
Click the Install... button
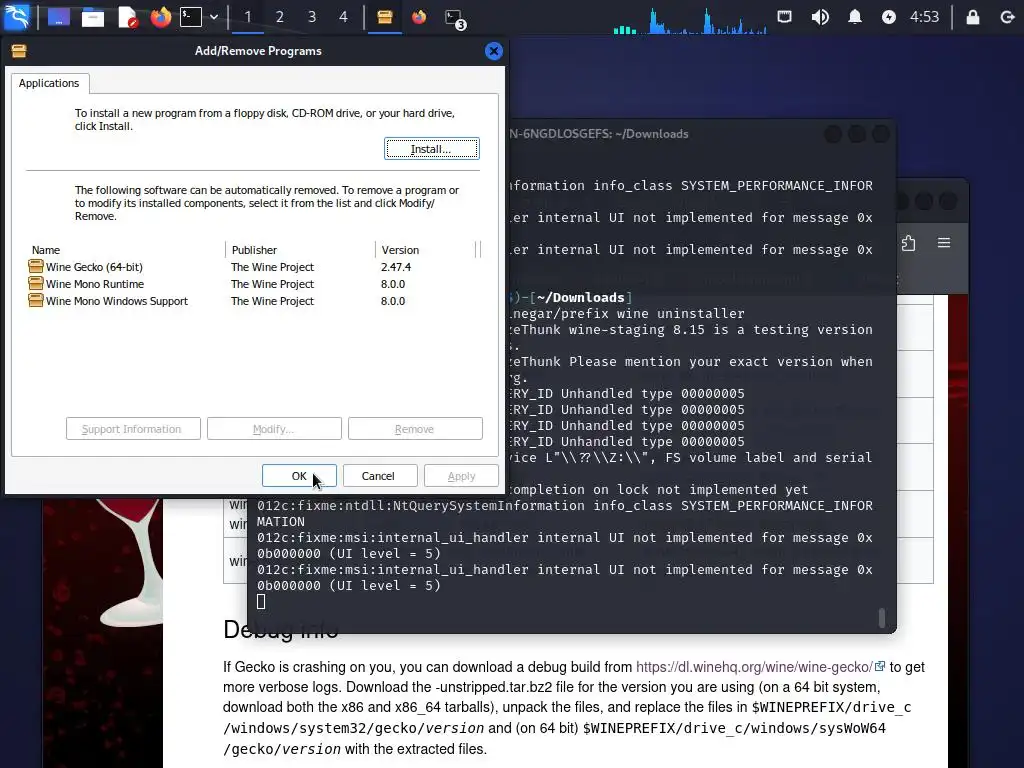pos(431,149)
